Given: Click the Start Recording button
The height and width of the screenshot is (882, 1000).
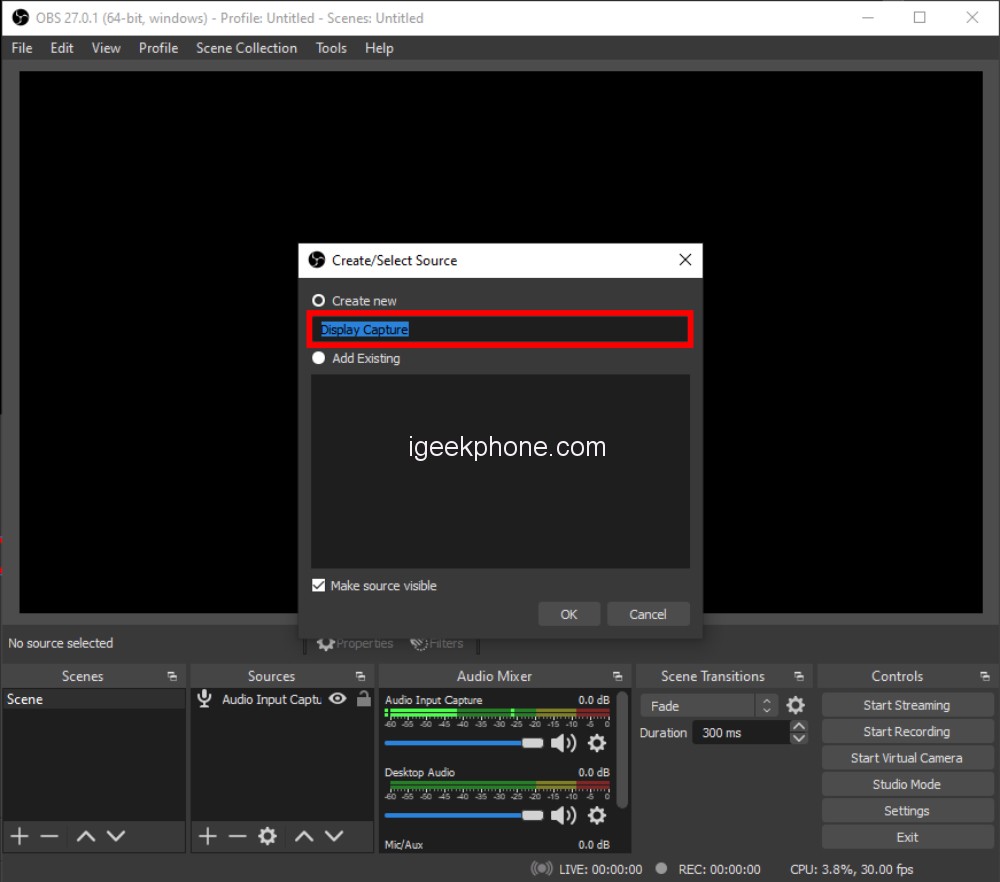Looking at the screenshot, I should (x=906, y=732).
